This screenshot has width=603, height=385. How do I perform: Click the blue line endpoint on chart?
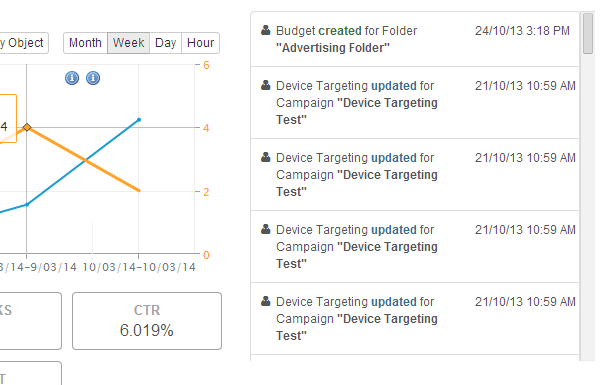coord(139,120)
